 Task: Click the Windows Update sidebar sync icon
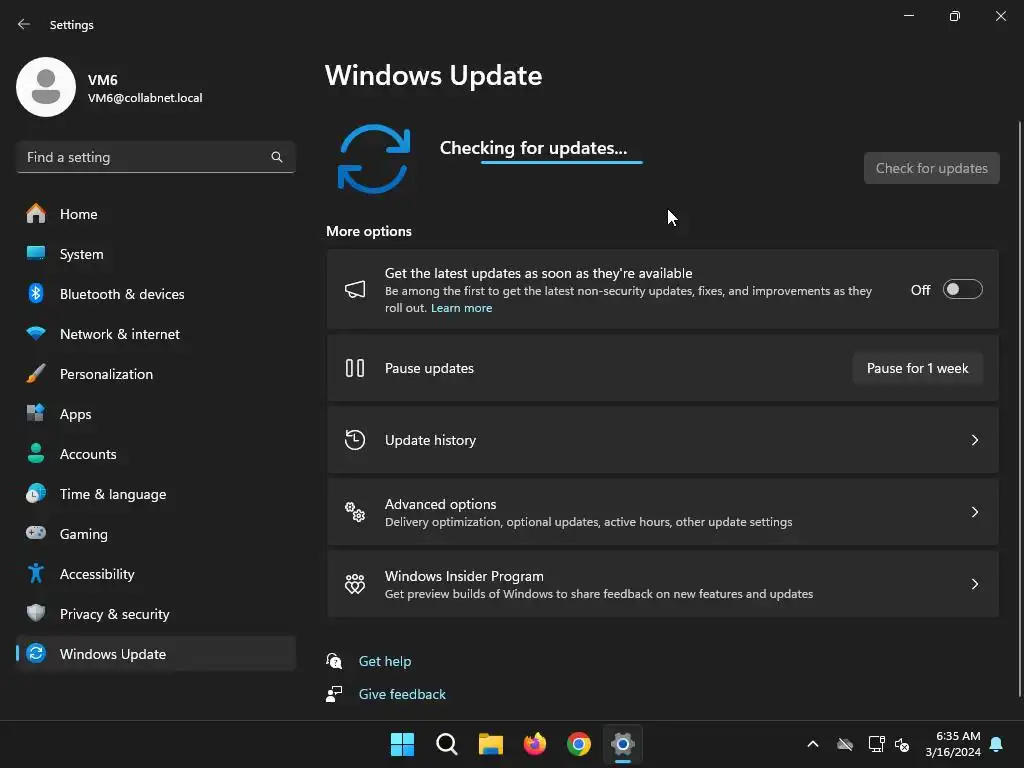[x=36, y=653]
